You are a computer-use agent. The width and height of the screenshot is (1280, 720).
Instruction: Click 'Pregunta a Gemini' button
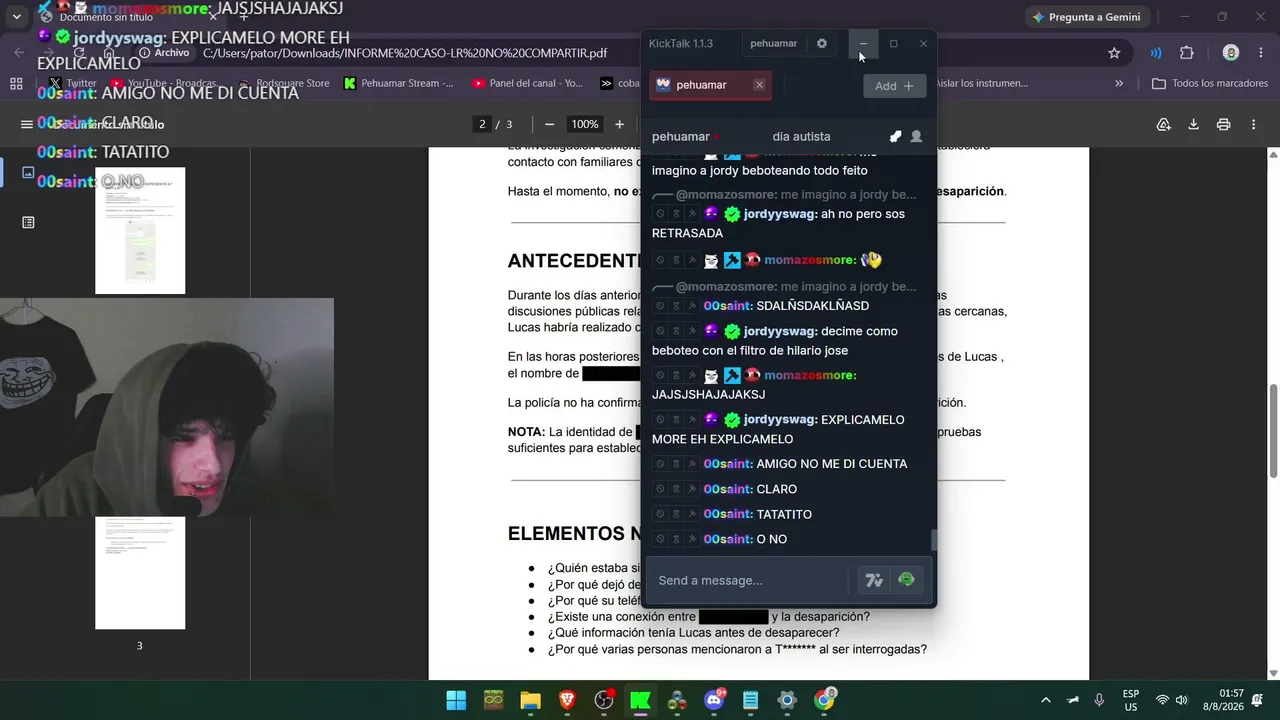1086,17
